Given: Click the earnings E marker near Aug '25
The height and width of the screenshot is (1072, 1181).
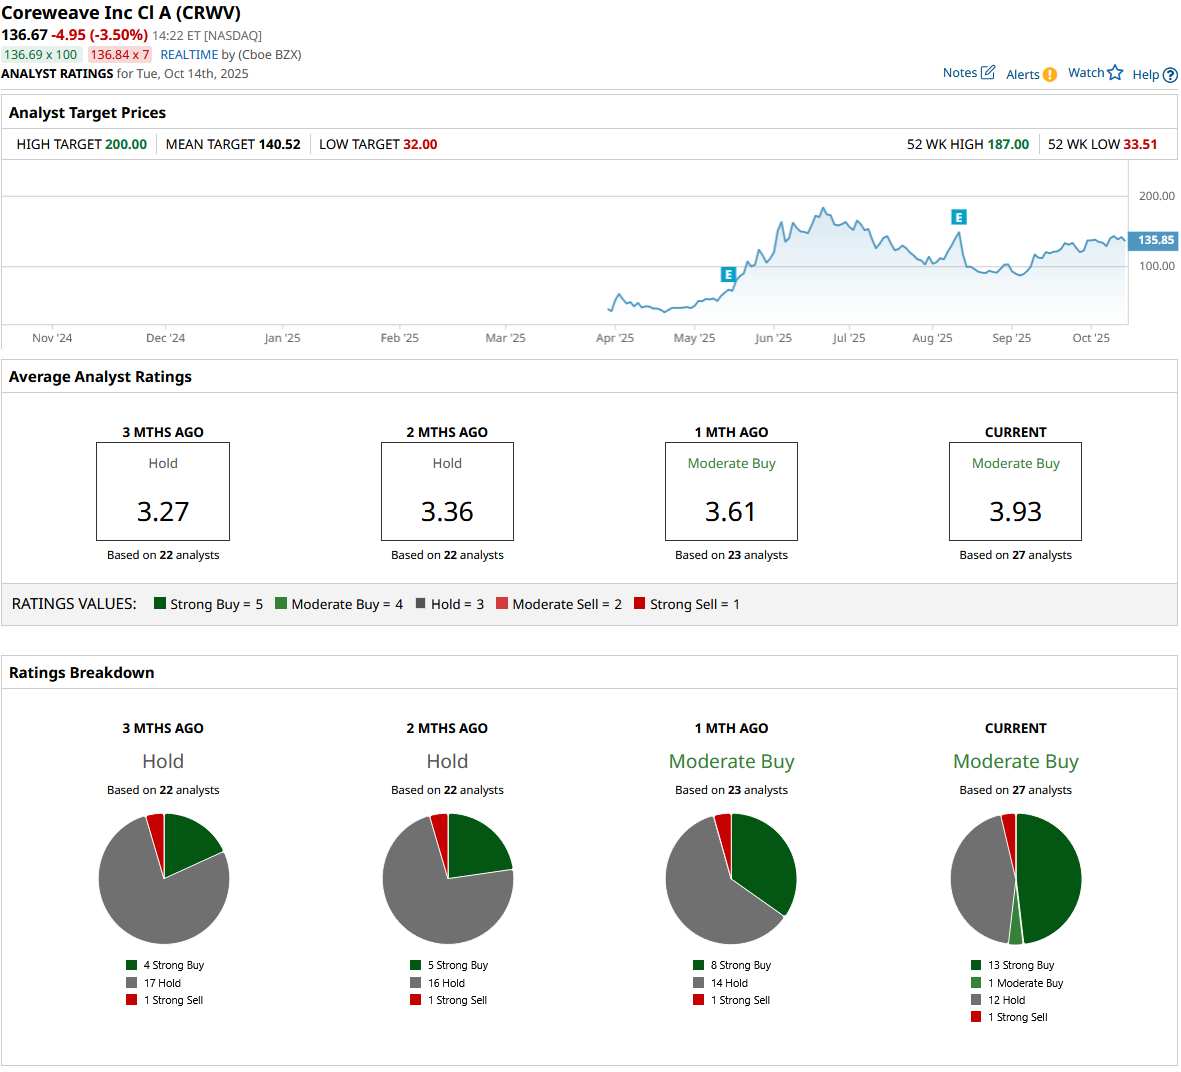Looking at the screenshot, I should point(958,217).
